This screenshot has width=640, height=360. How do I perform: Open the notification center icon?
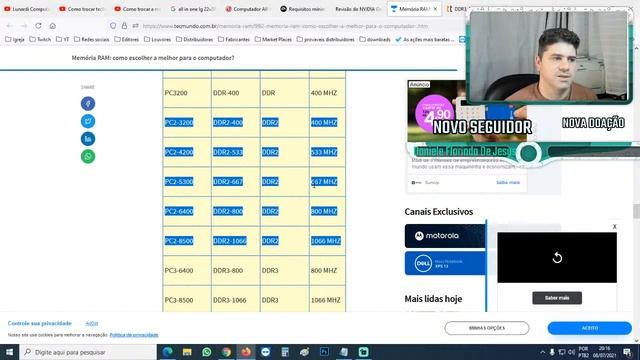pos(627,352)
